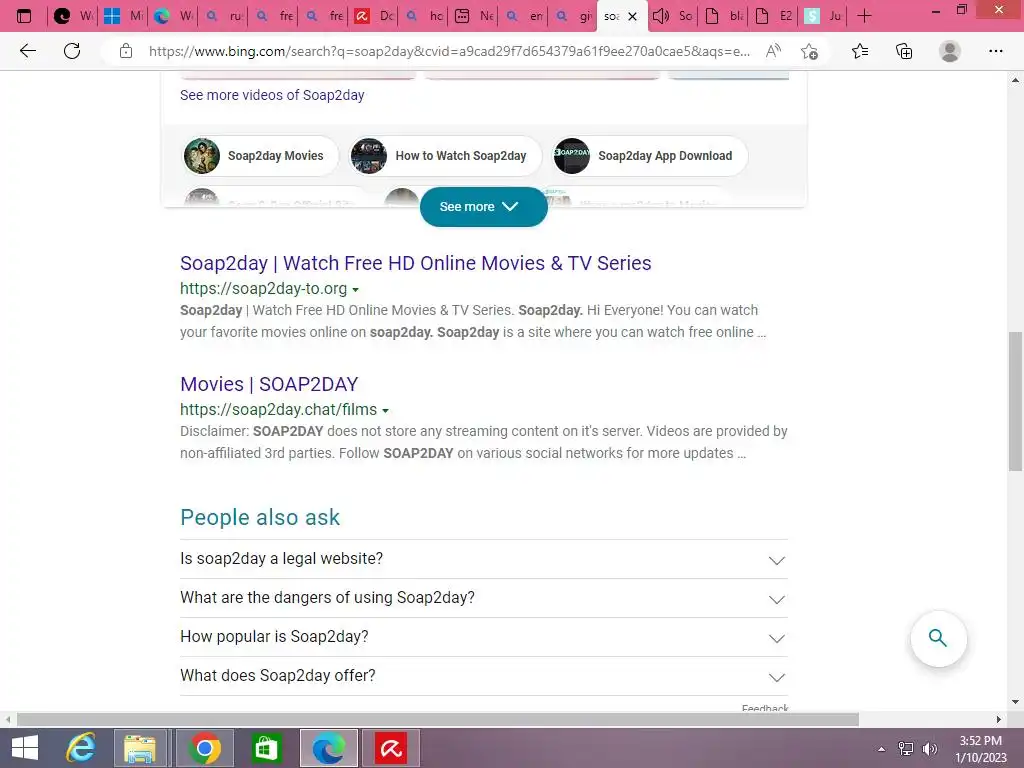Open a new browser tab
The height and width of the screenshot is (768, 1024).
[864, 16]
